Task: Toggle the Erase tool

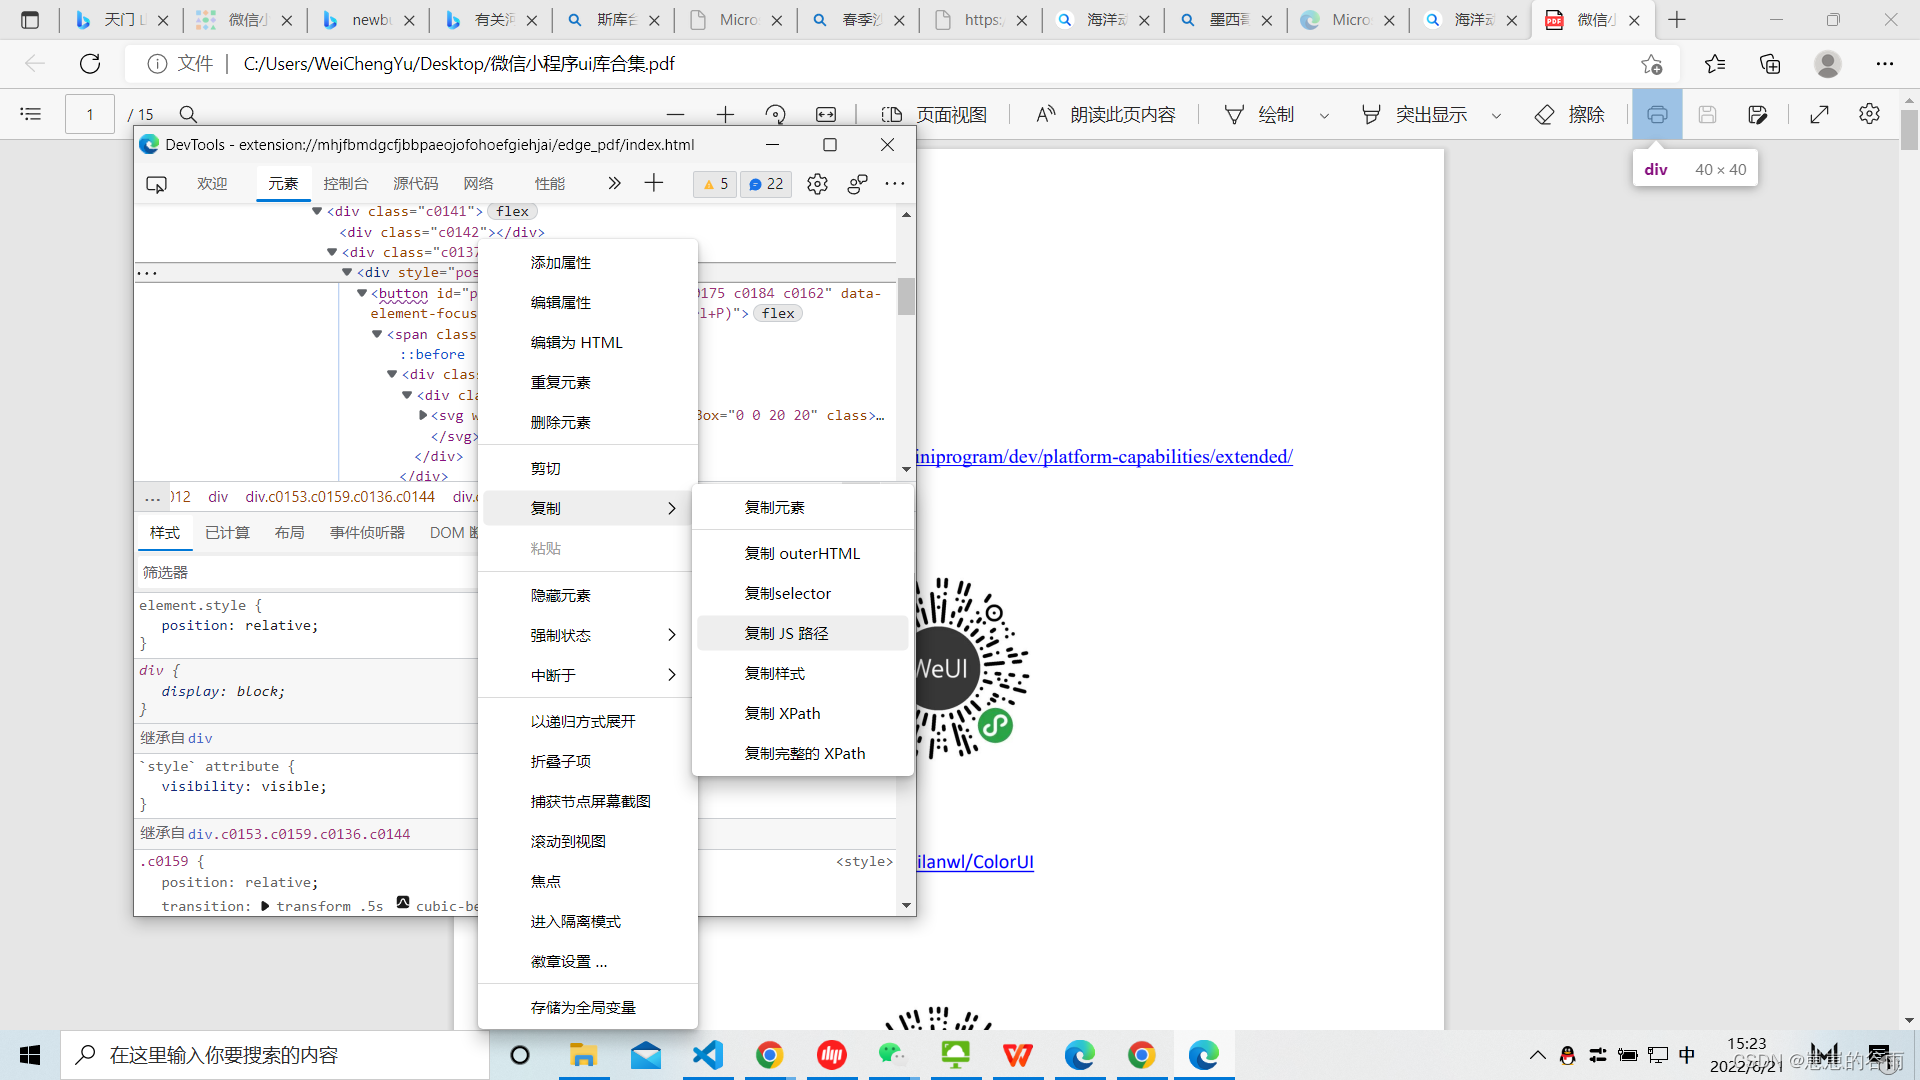Action: point(1570,115)
